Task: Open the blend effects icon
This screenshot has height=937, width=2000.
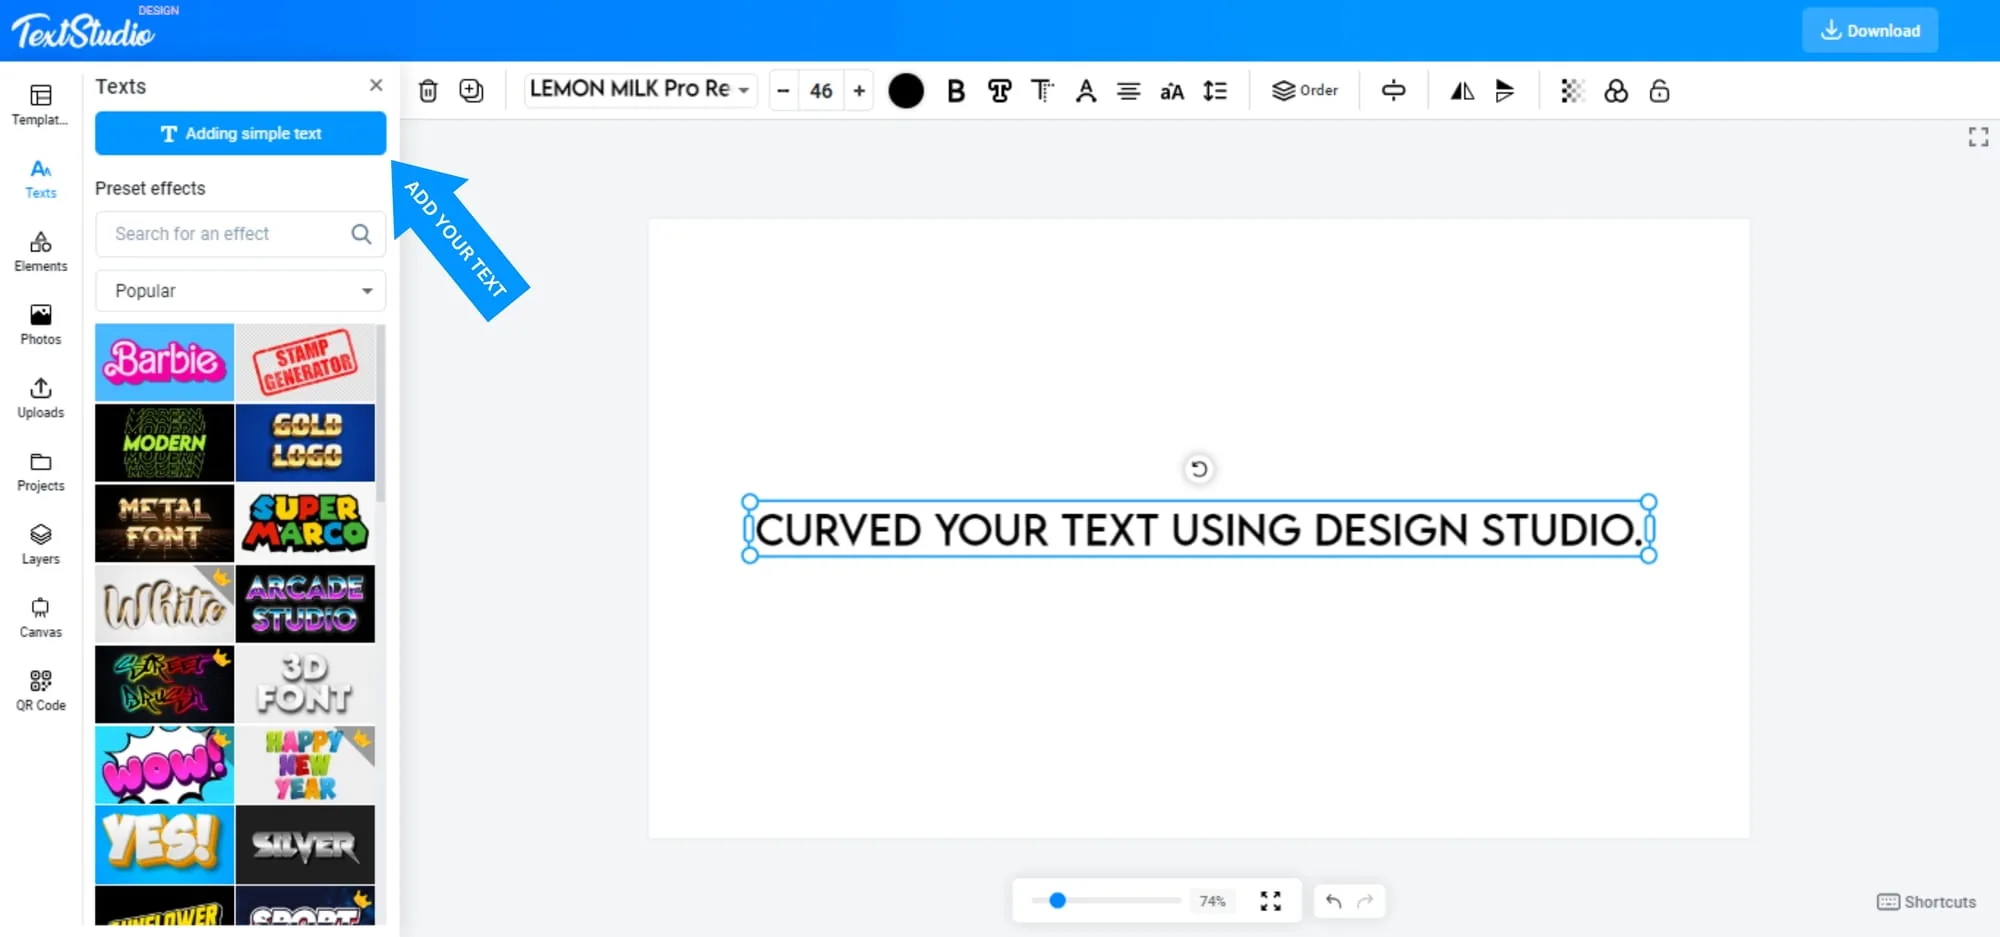Action: tap(1616, 91)
